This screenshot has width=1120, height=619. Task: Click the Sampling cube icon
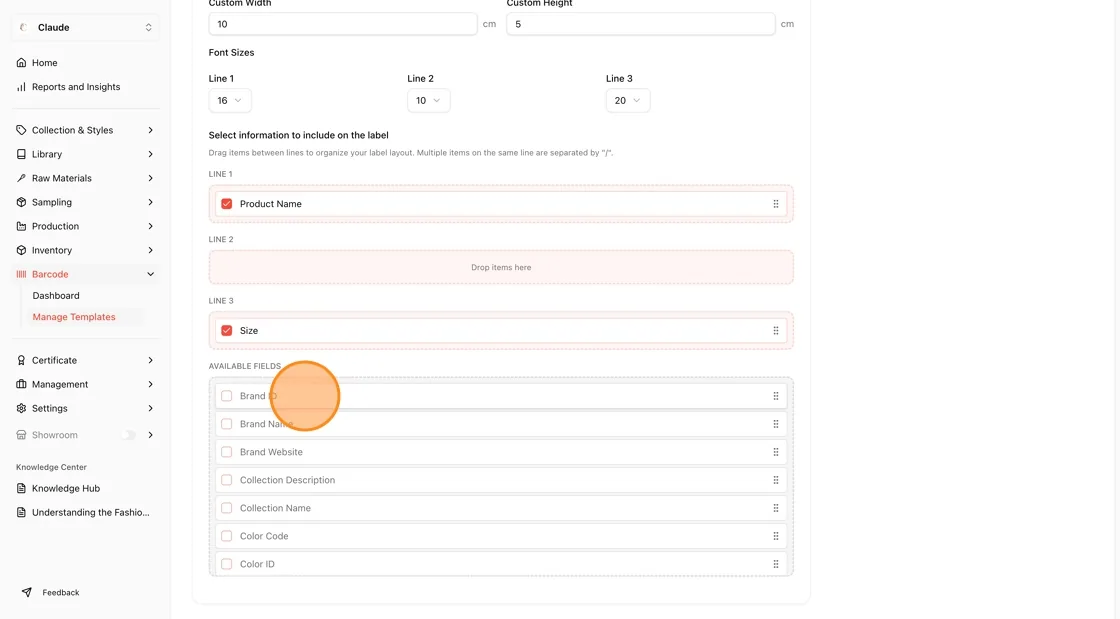pos(21,202)
